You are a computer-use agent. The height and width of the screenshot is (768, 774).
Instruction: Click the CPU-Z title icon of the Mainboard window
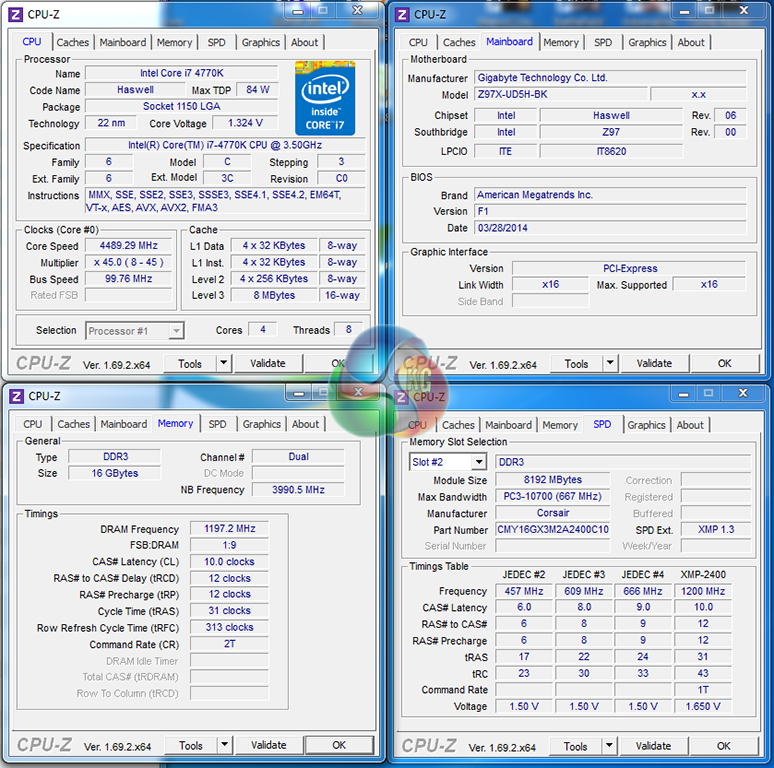[402, 14]
